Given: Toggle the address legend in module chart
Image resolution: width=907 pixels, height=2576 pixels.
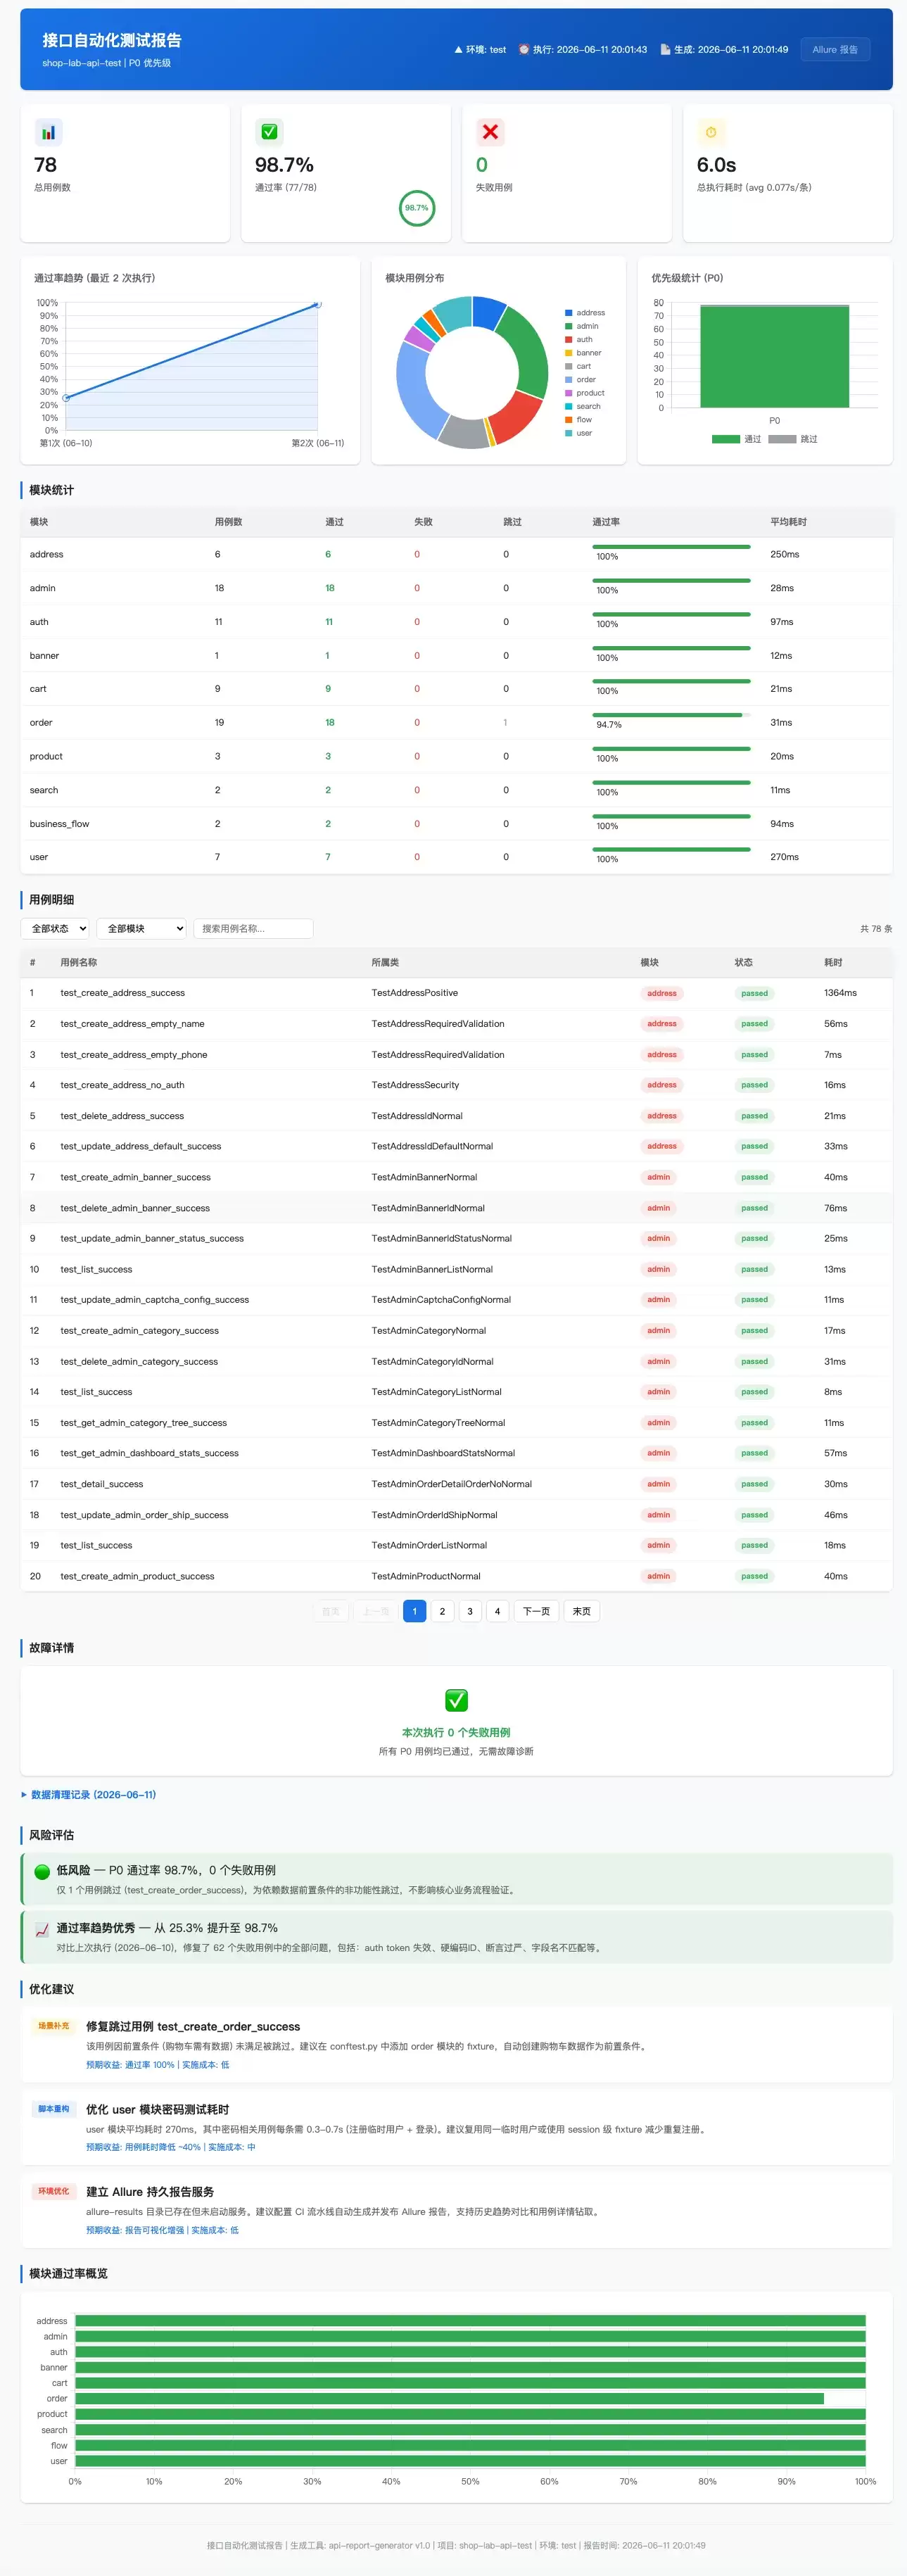Looking at the screenshot, I should pyautogui.click(x=585, y=313).
